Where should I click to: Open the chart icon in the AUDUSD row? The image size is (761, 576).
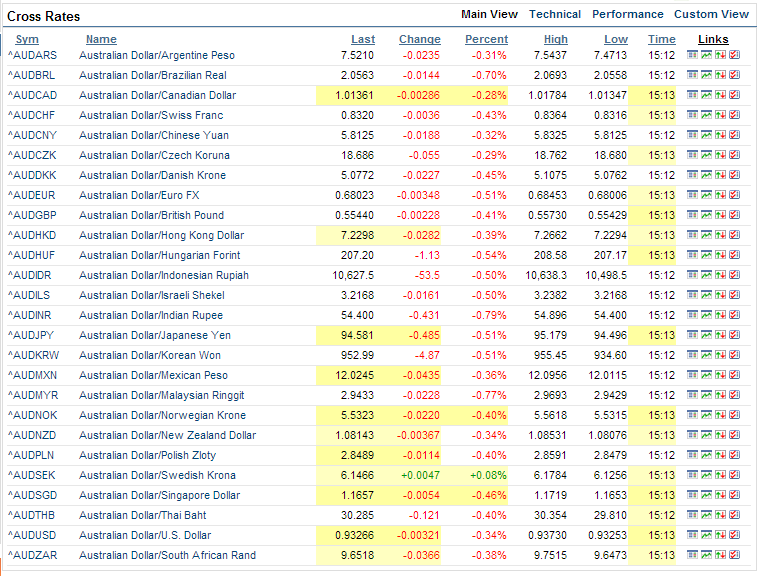[x=706, y=535]
